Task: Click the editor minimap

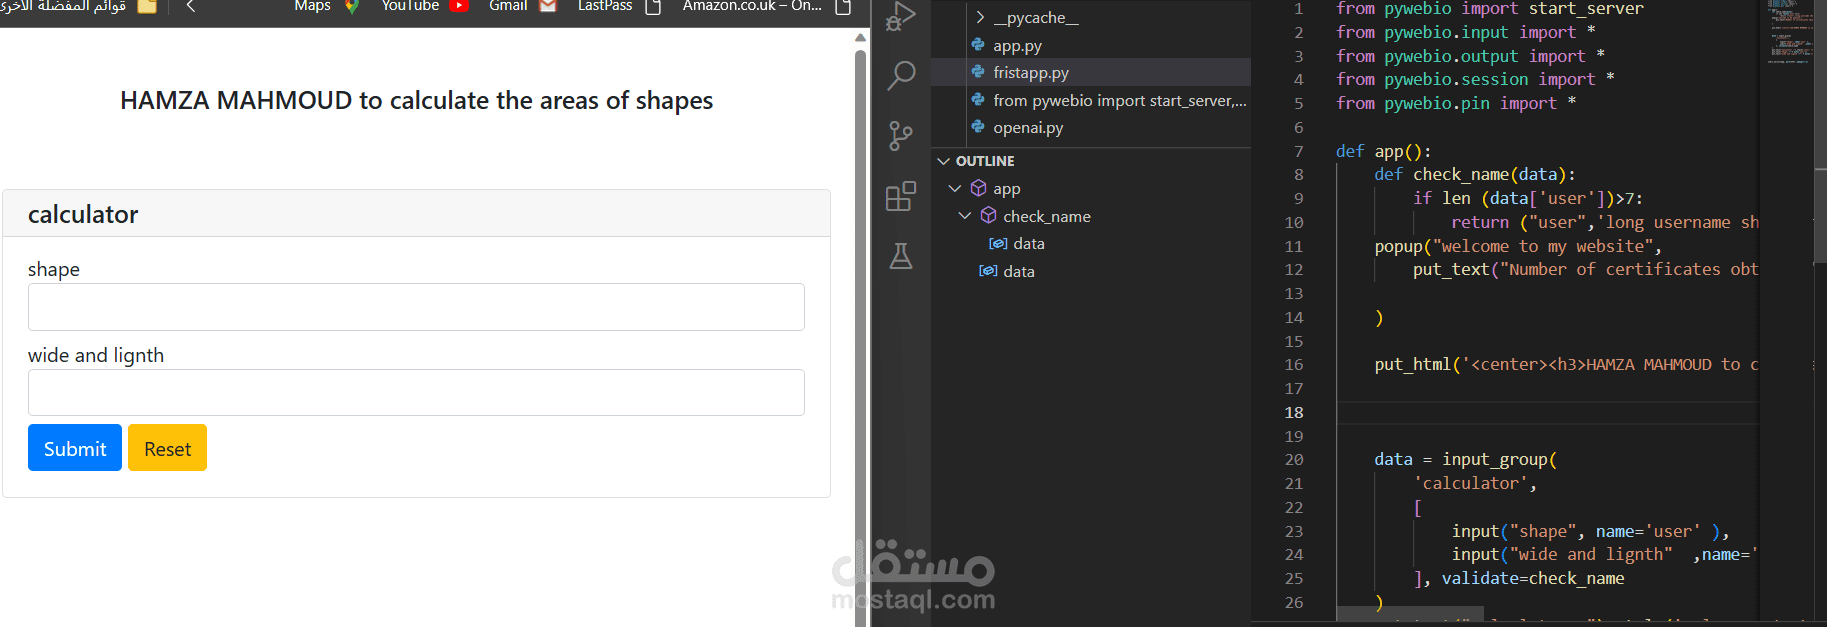Action: [x=1788, y=33]
